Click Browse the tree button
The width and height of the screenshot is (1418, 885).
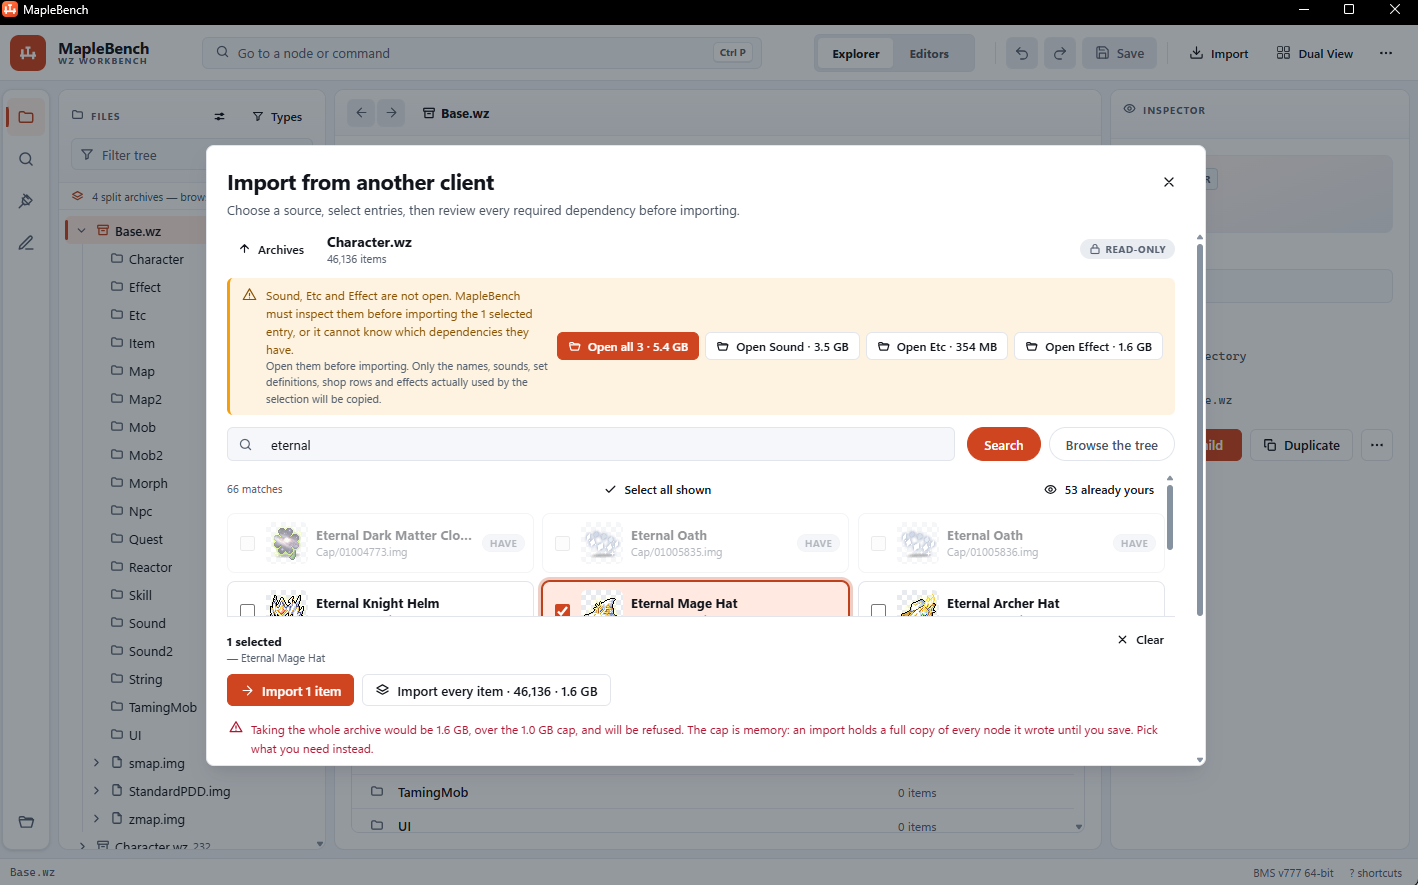[x=1111, y=445]
